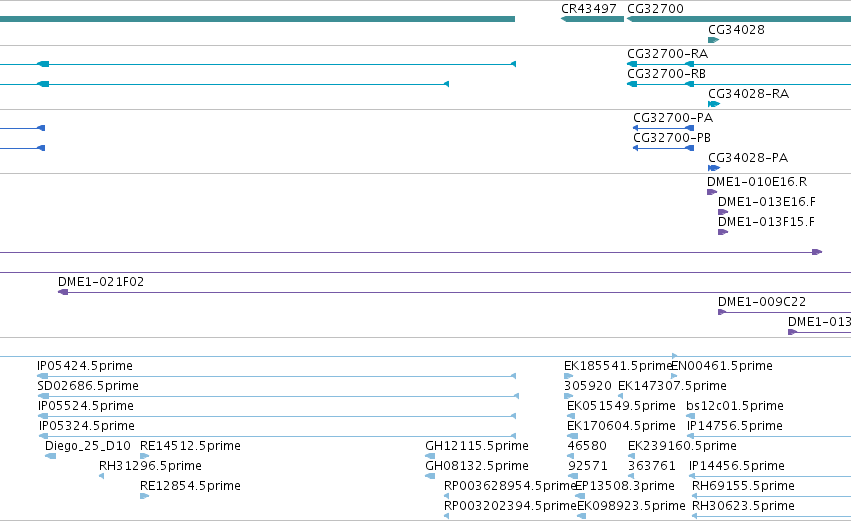This screenshot has width=851, height=521.
Task: Open the DME1-013E16.F feature label
Action: (767, 202)
